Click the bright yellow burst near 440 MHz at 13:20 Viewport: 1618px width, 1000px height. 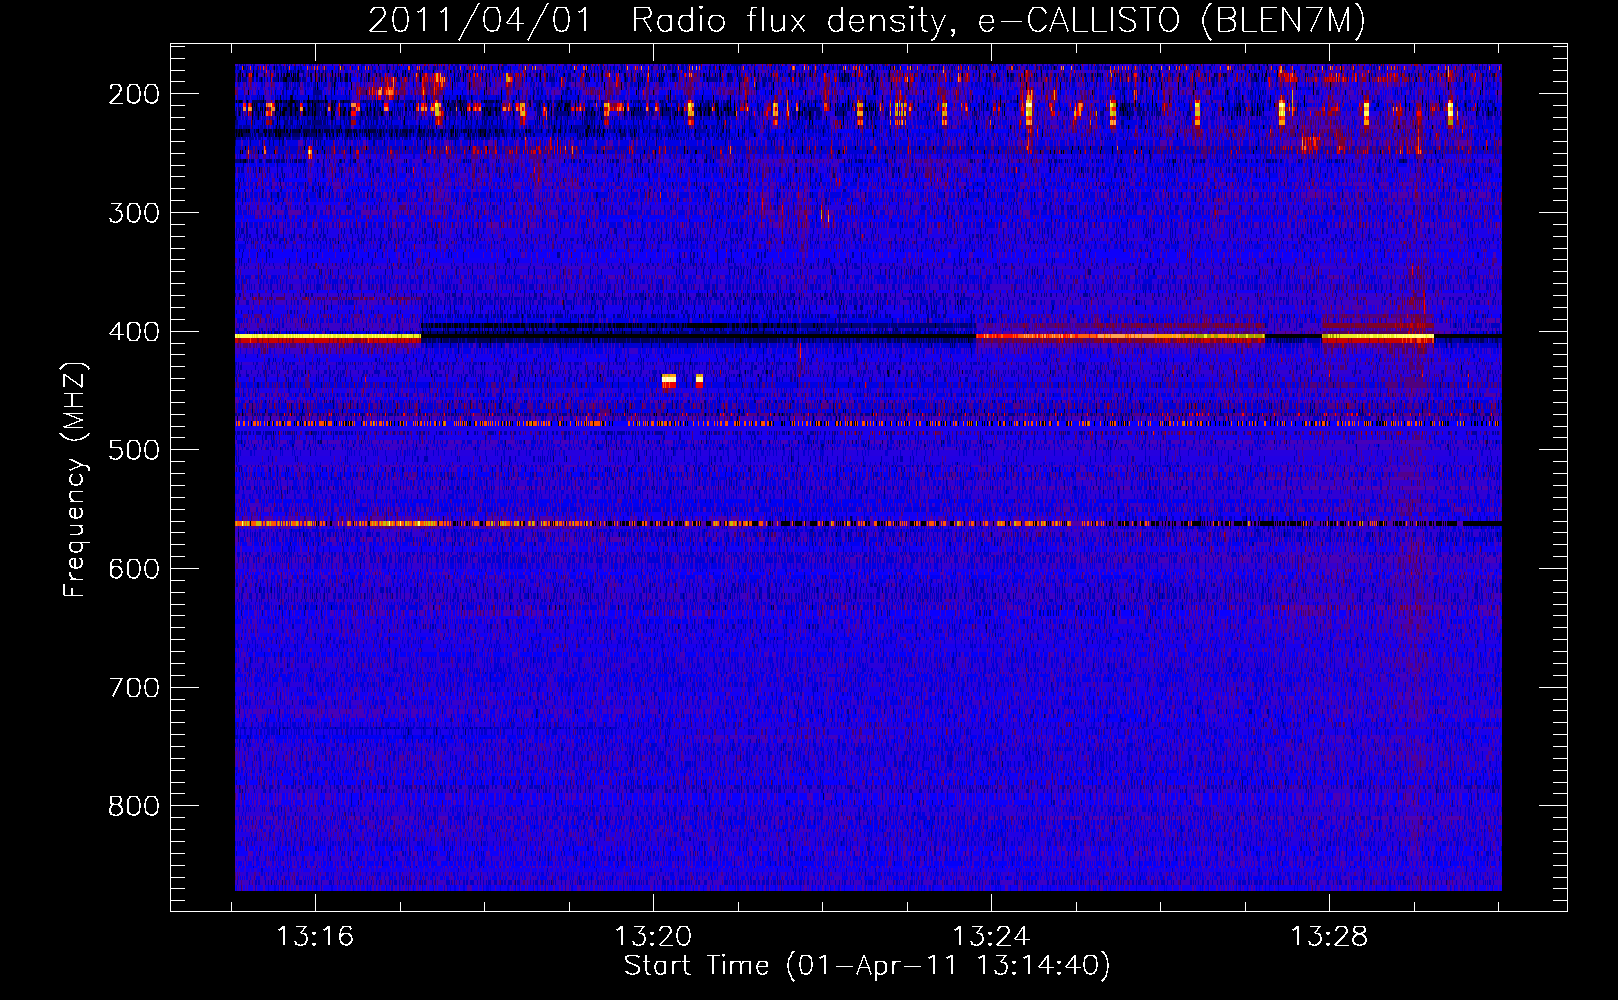(669, 380)
